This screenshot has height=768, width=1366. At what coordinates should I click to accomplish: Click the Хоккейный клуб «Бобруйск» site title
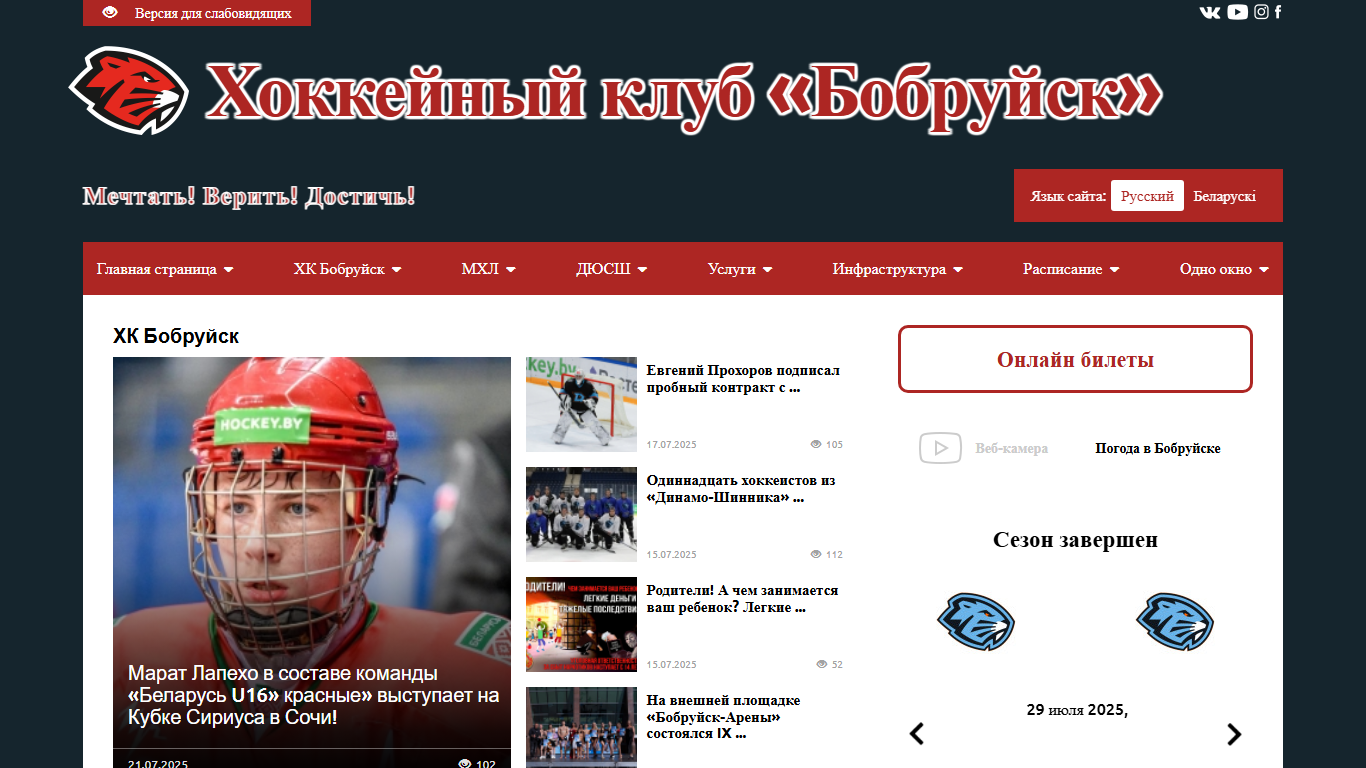pos(684,95)
